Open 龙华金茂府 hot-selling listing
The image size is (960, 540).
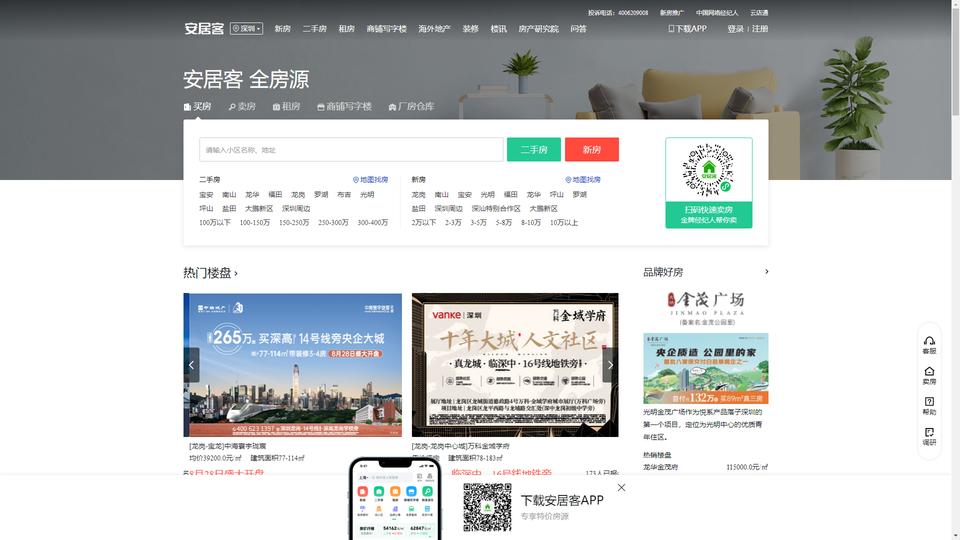pyautogui.click(x=661, y=467)
